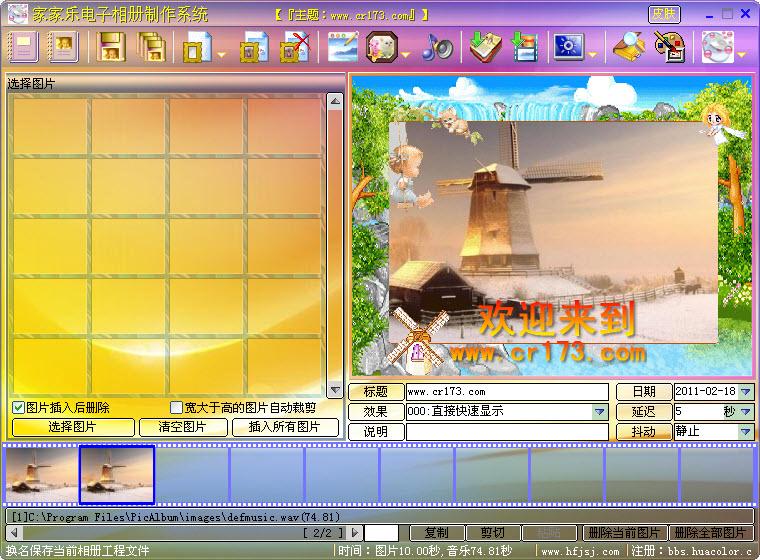Click the defmusic.wav music file path bar
This screenshot has width=760, height=560.
tap(380, 517)
